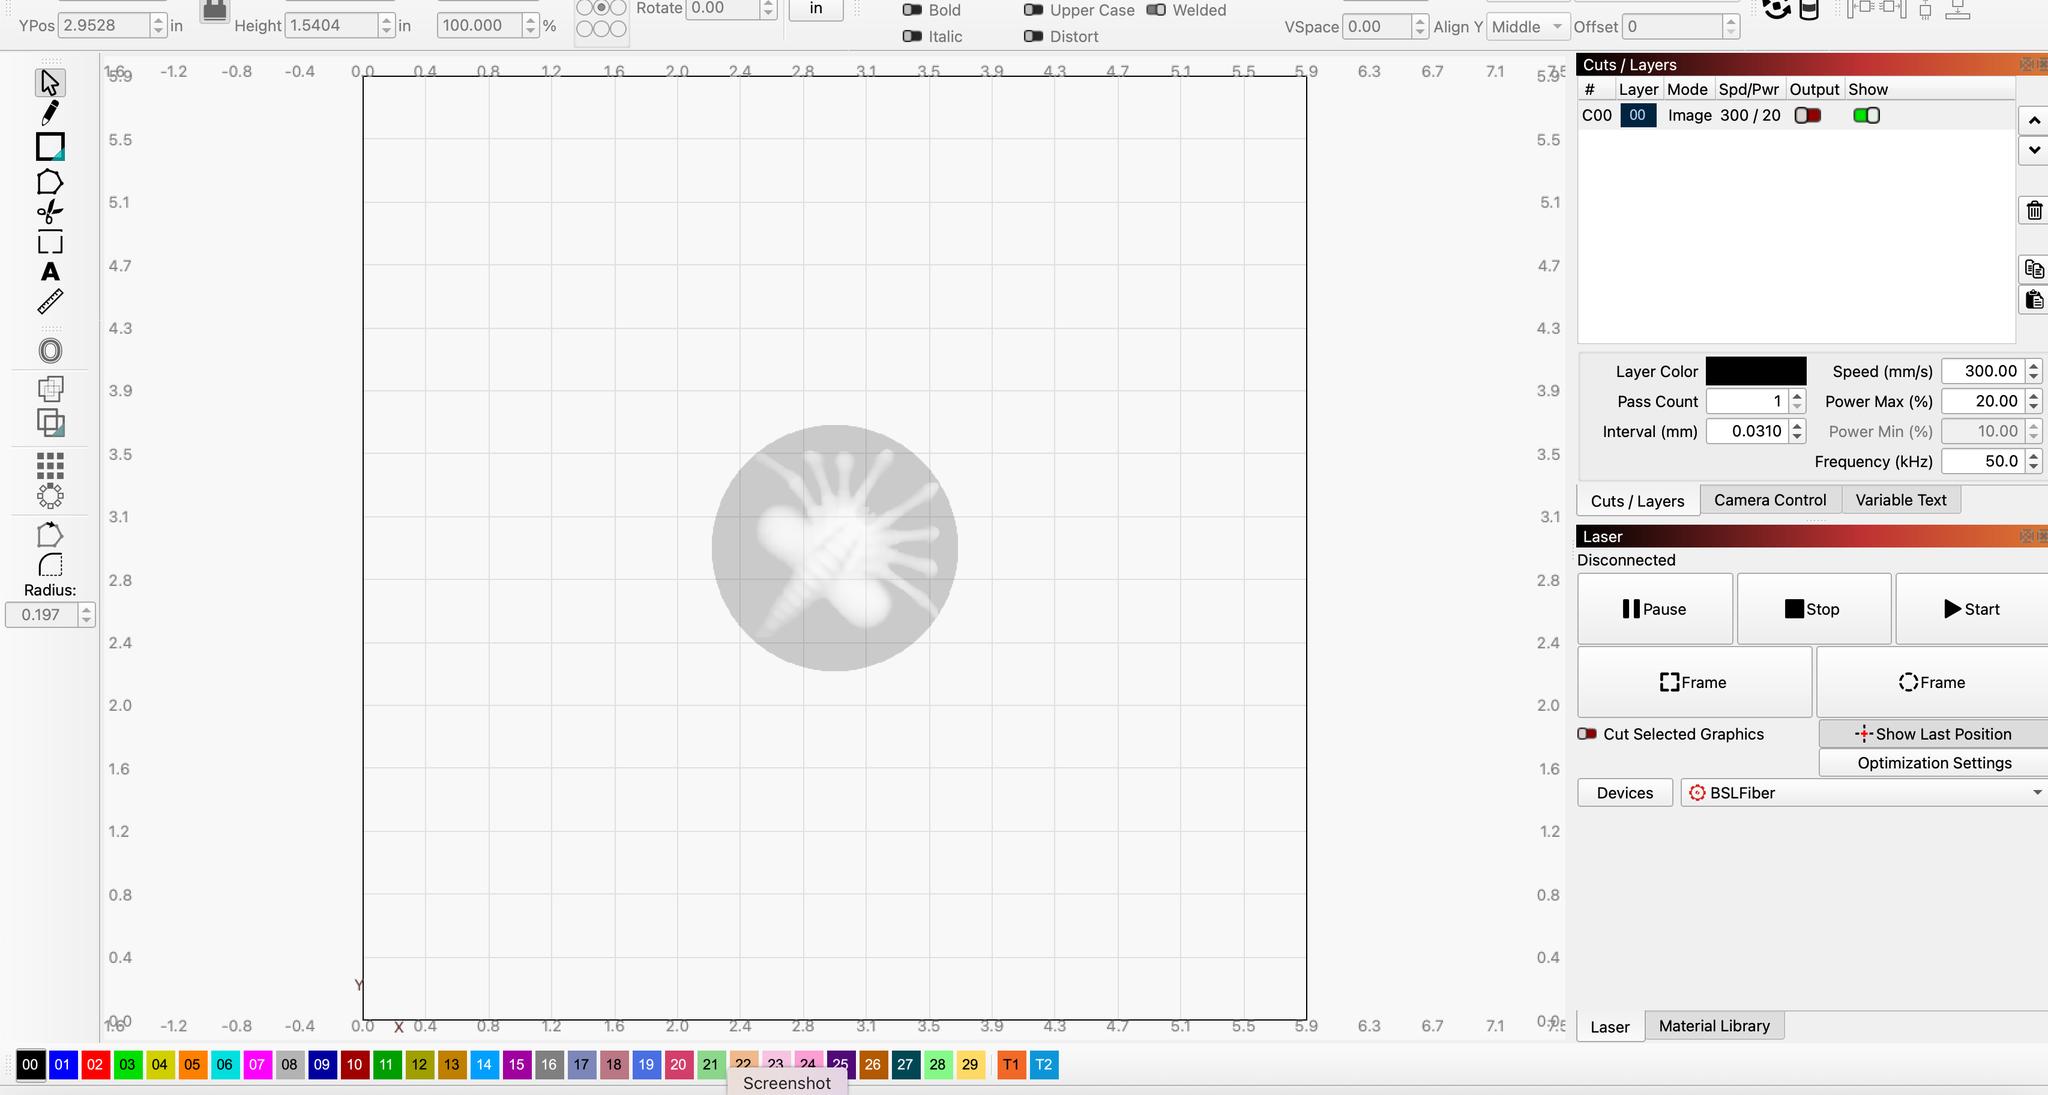Select the Polygon tool

50,182
